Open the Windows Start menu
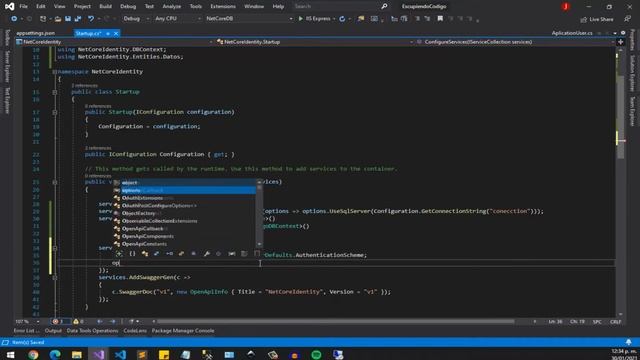This screenshot has height=360, width=640. pyautogui.click(x=10, y=355)
